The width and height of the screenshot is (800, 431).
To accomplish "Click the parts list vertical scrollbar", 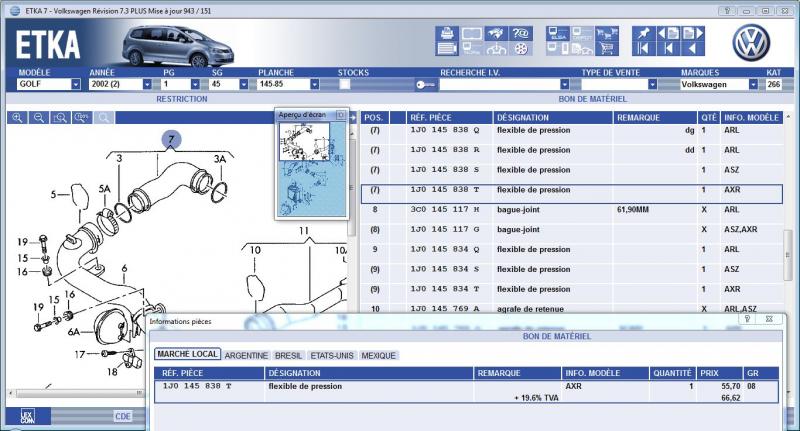I will click(x=788, y=257).
